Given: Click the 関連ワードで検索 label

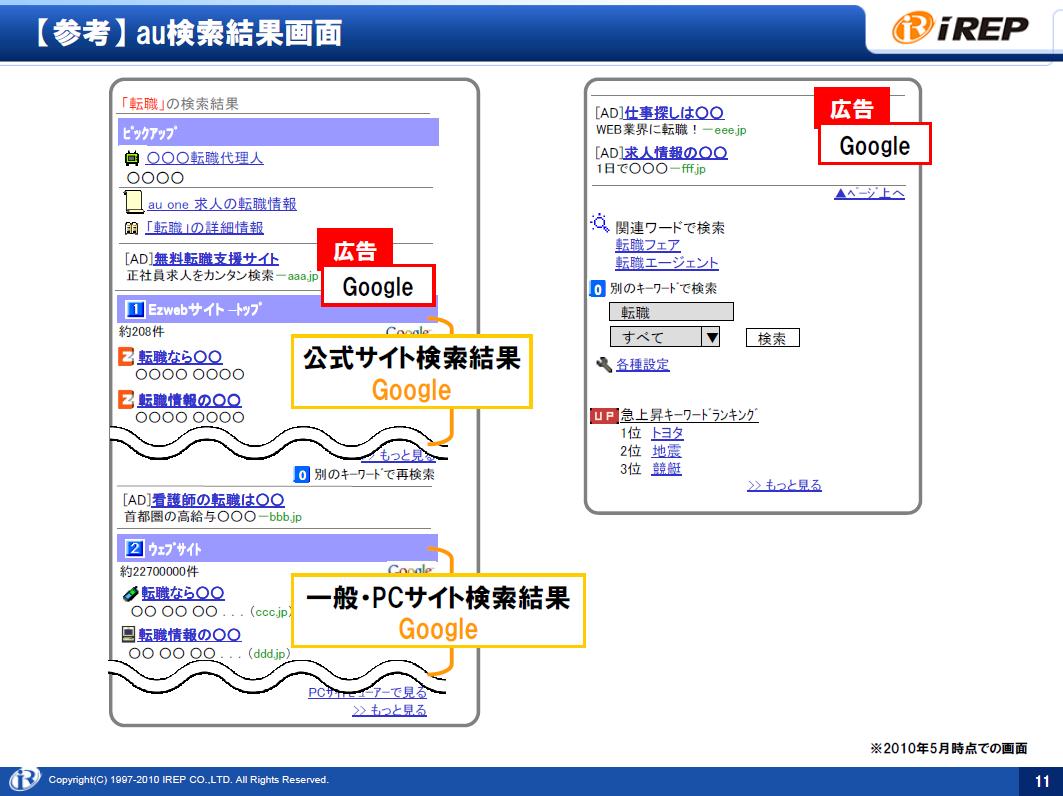Looking at the screenshot, I should (x=670, y=228).
